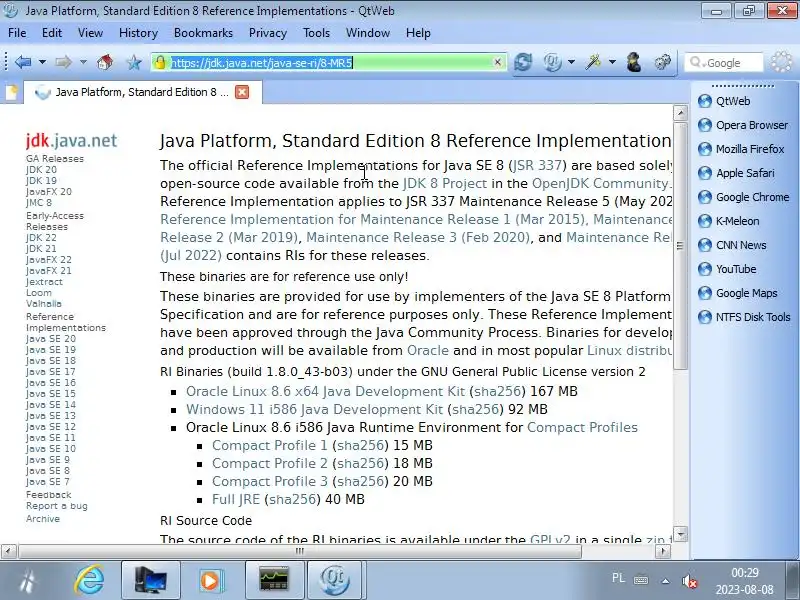Clear the address bar with X
This screenshot has height=600, width=800.
point(497,62)
